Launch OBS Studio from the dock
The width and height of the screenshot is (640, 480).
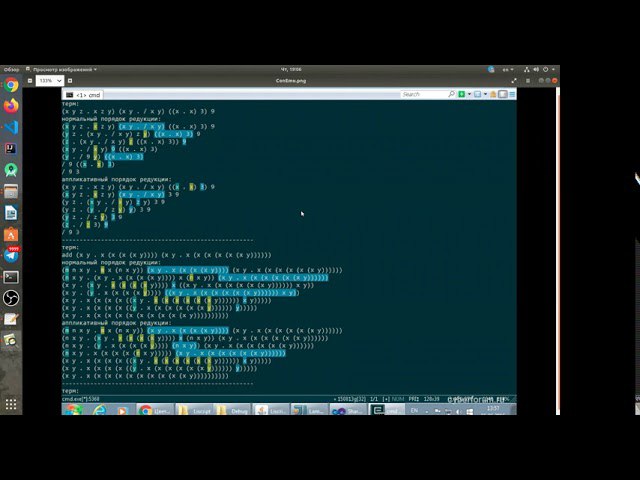[x=11, y=298]
